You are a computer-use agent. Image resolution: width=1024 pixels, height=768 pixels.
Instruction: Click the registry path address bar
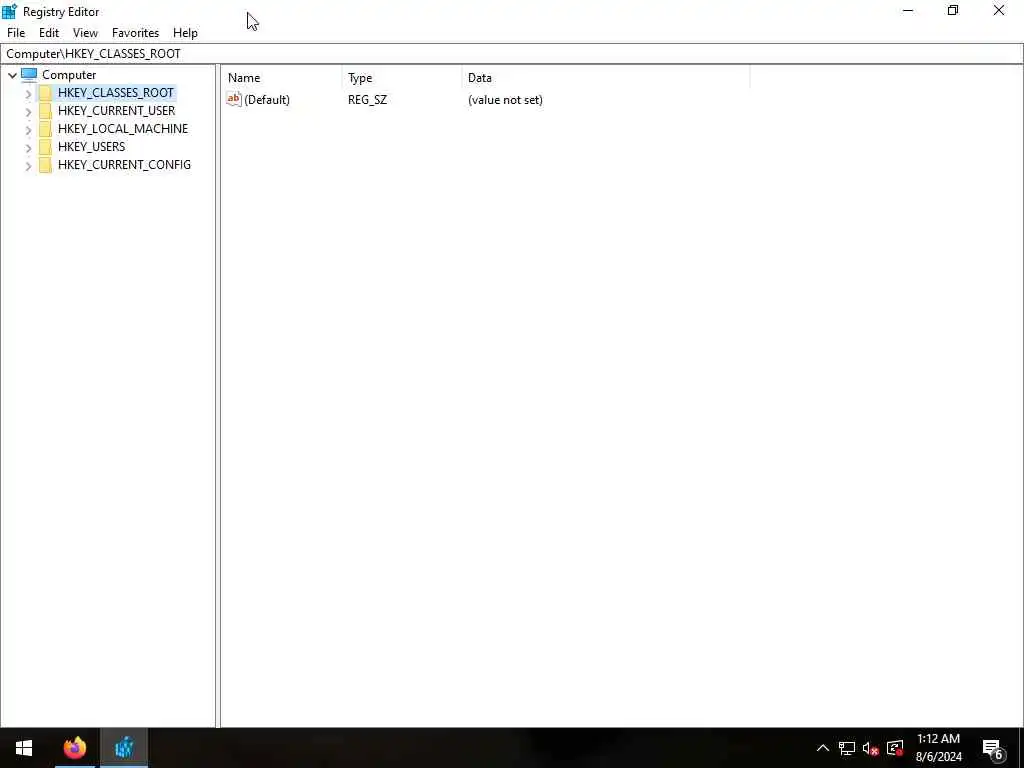click(512, 54)
